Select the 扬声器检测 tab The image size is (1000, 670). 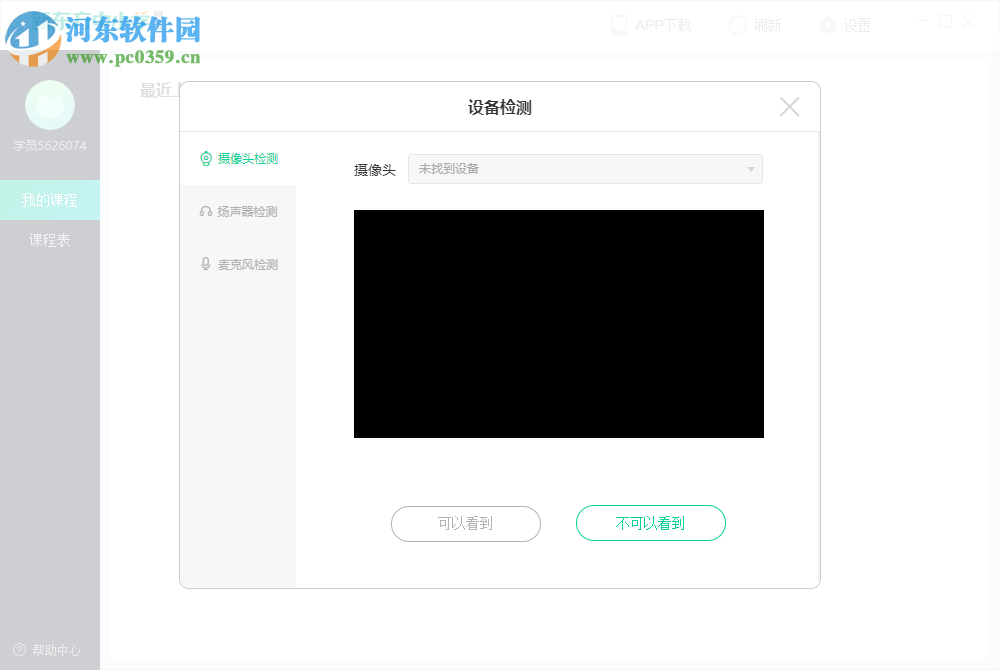(247, 211)
